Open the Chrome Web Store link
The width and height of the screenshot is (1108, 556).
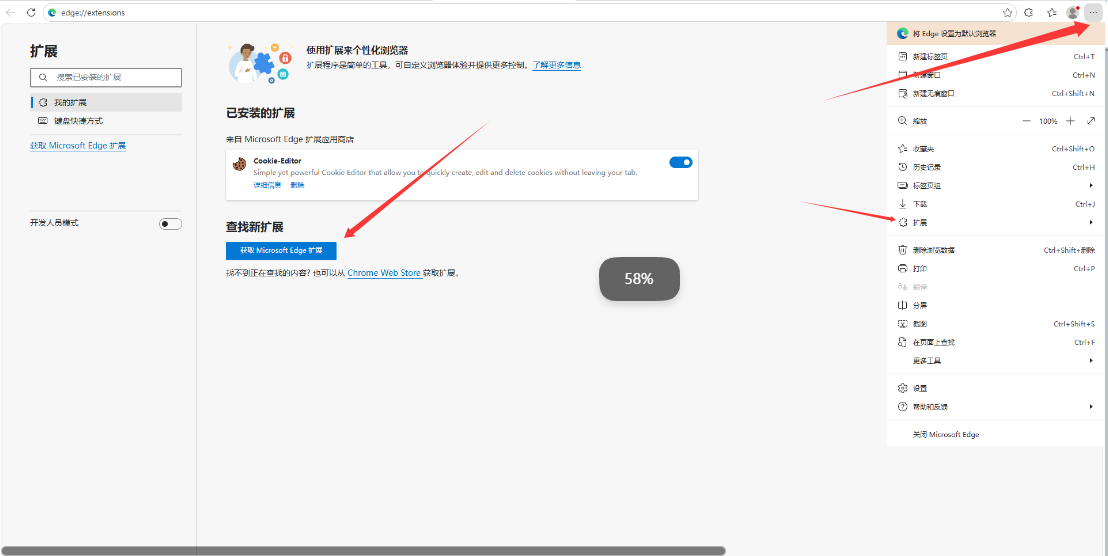pyautogui.click(x=384, y=273)
